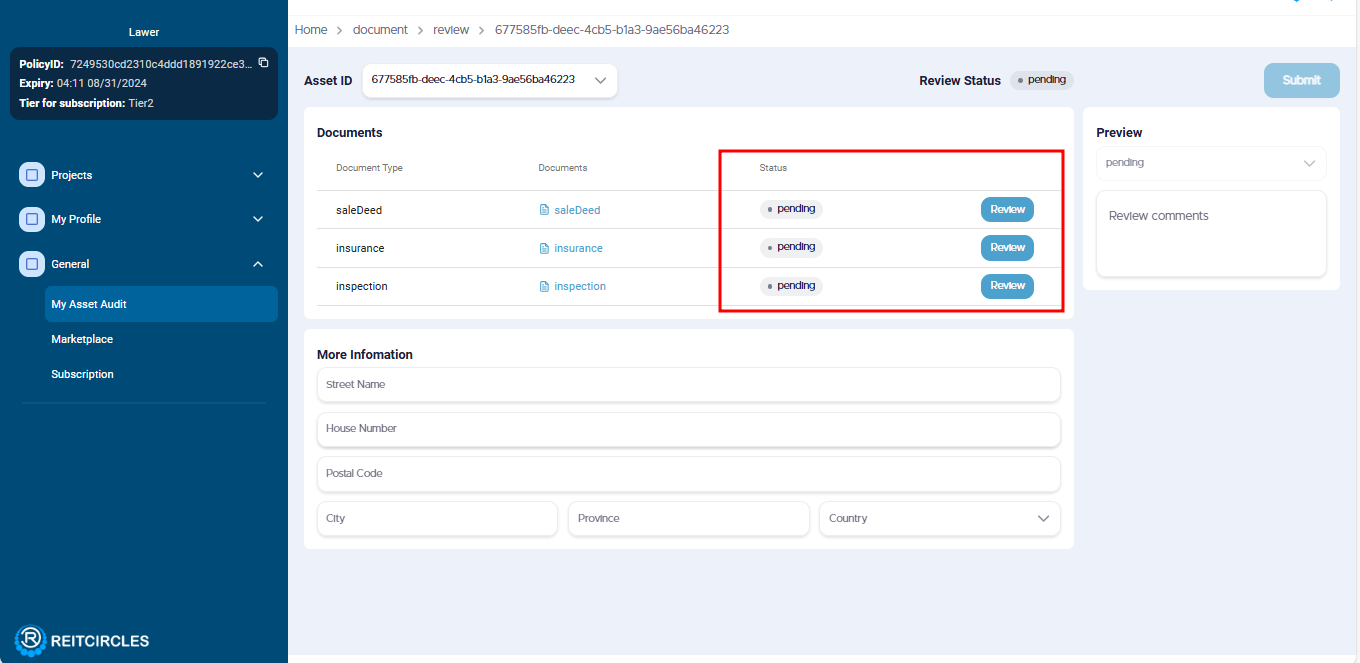
Task: Open Subscription in sidebar
Action: [82, 374]
